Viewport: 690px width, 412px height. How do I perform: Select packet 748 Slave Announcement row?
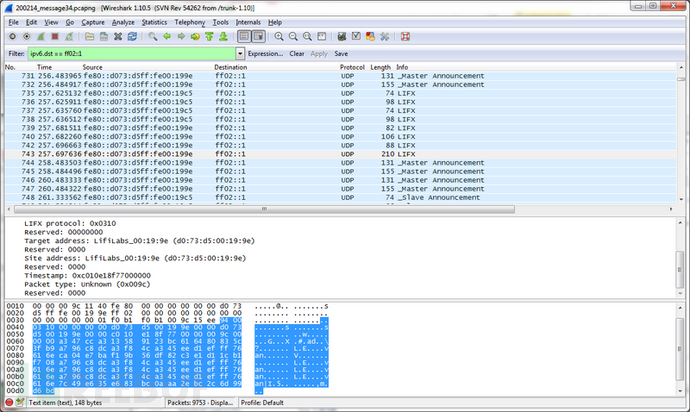pos(340,198)
